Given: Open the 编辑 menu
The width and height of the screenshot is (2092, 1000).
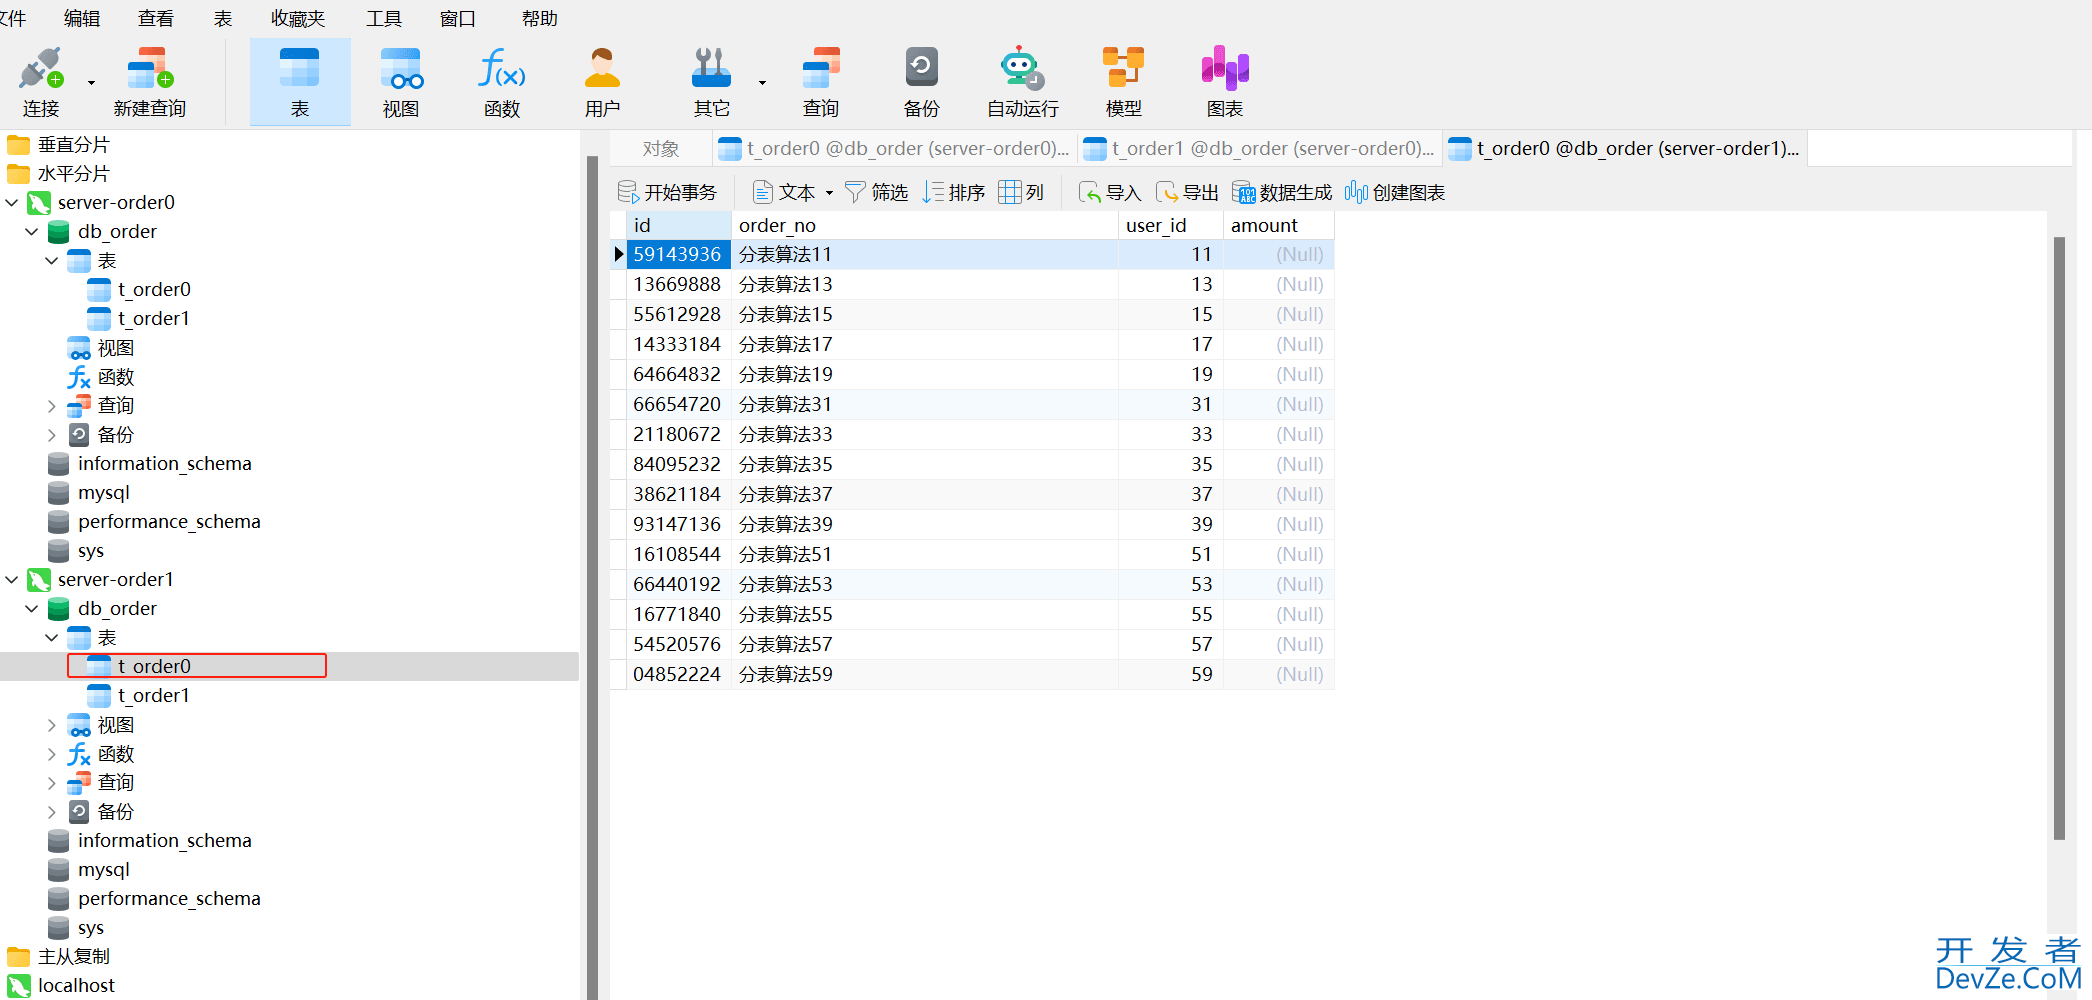Looking at the screenshot, I should pos(82,18).
